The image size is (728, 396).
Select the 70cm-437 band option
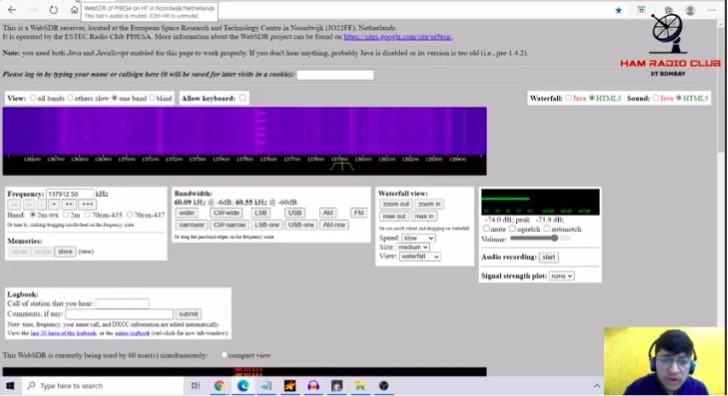point(130,215)
